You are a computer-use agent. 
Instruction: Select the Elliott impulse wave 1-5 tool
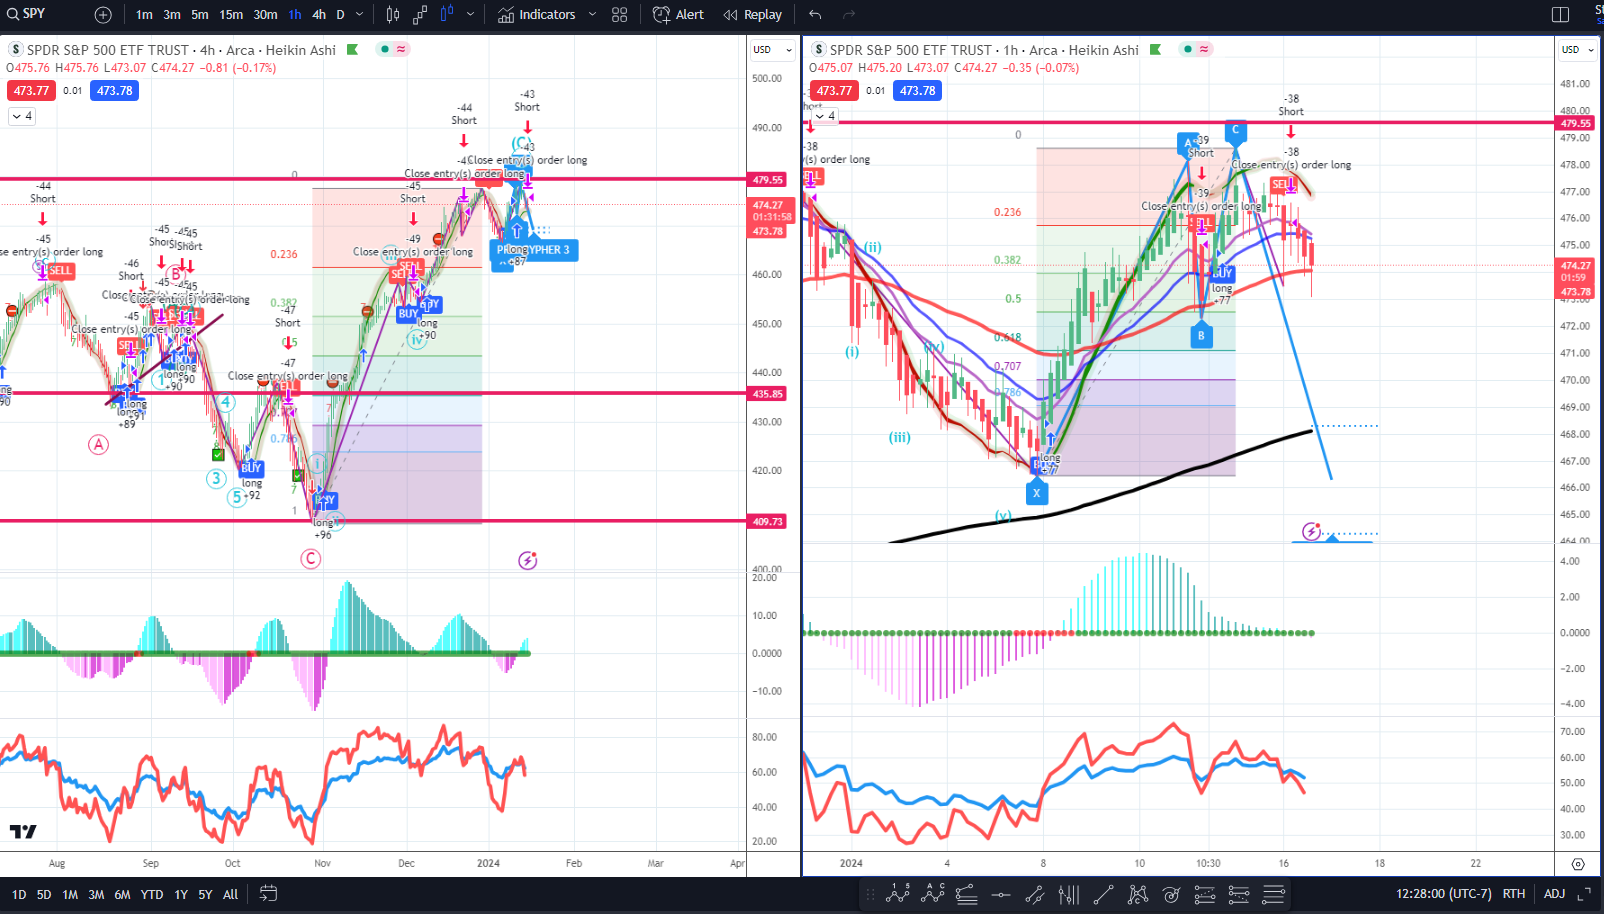(x=898, y=894)
